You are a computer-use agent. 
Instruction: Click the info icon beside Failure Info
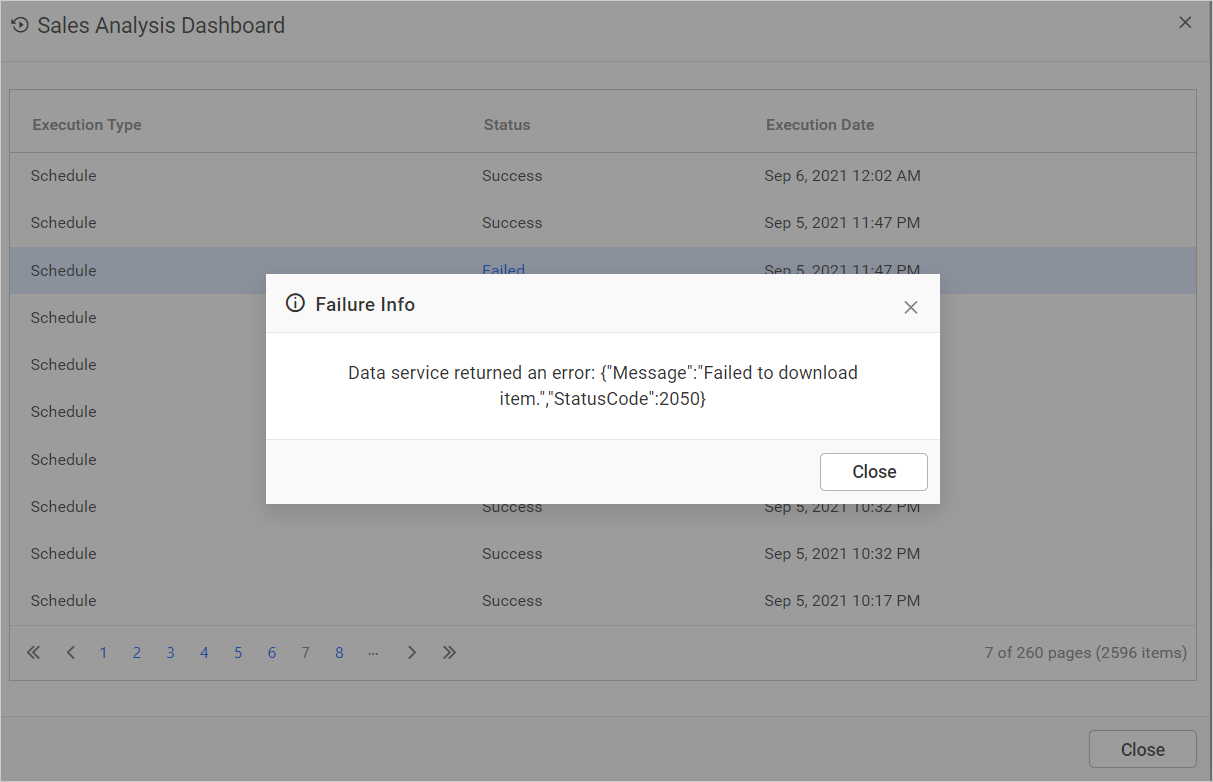[295, 304]
